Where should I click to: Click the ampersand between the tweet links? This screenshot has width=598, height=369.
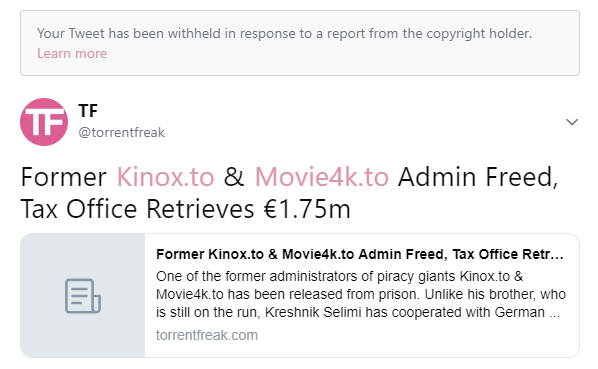coord(234,177)
